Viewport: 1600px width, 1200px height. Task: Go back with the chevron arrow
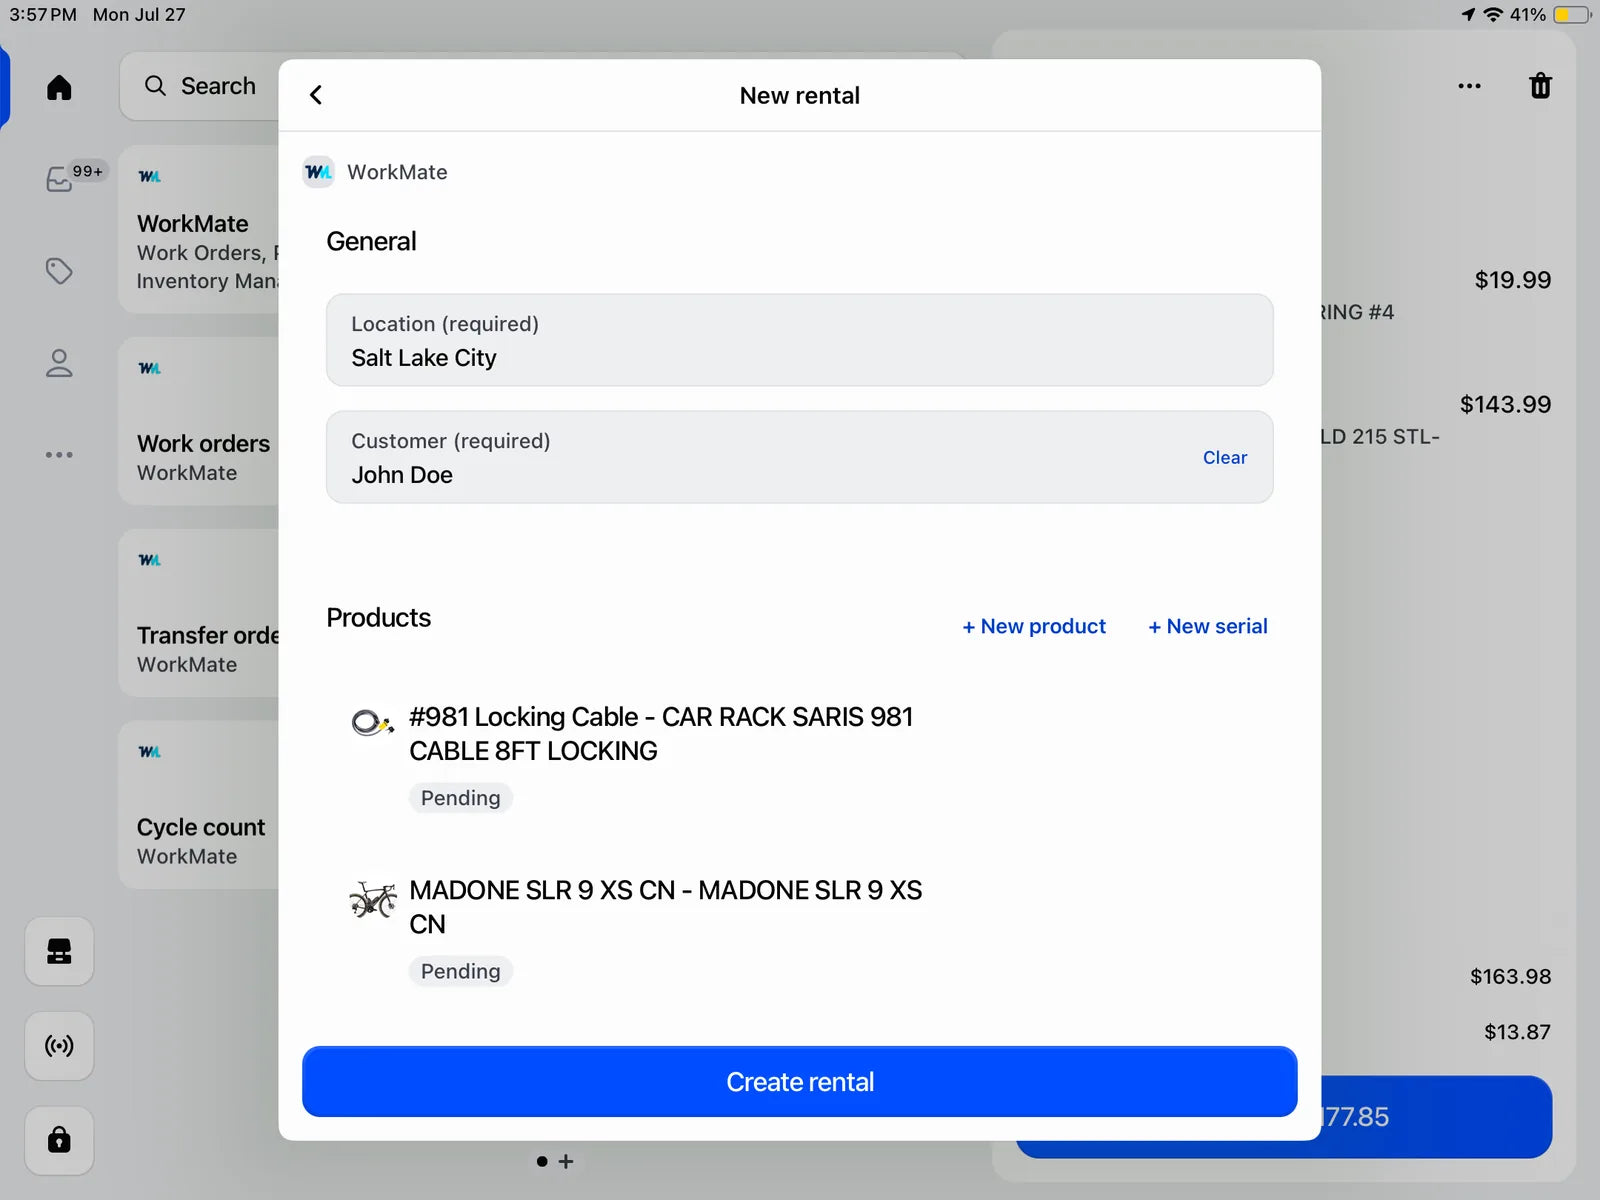point(316,95)
